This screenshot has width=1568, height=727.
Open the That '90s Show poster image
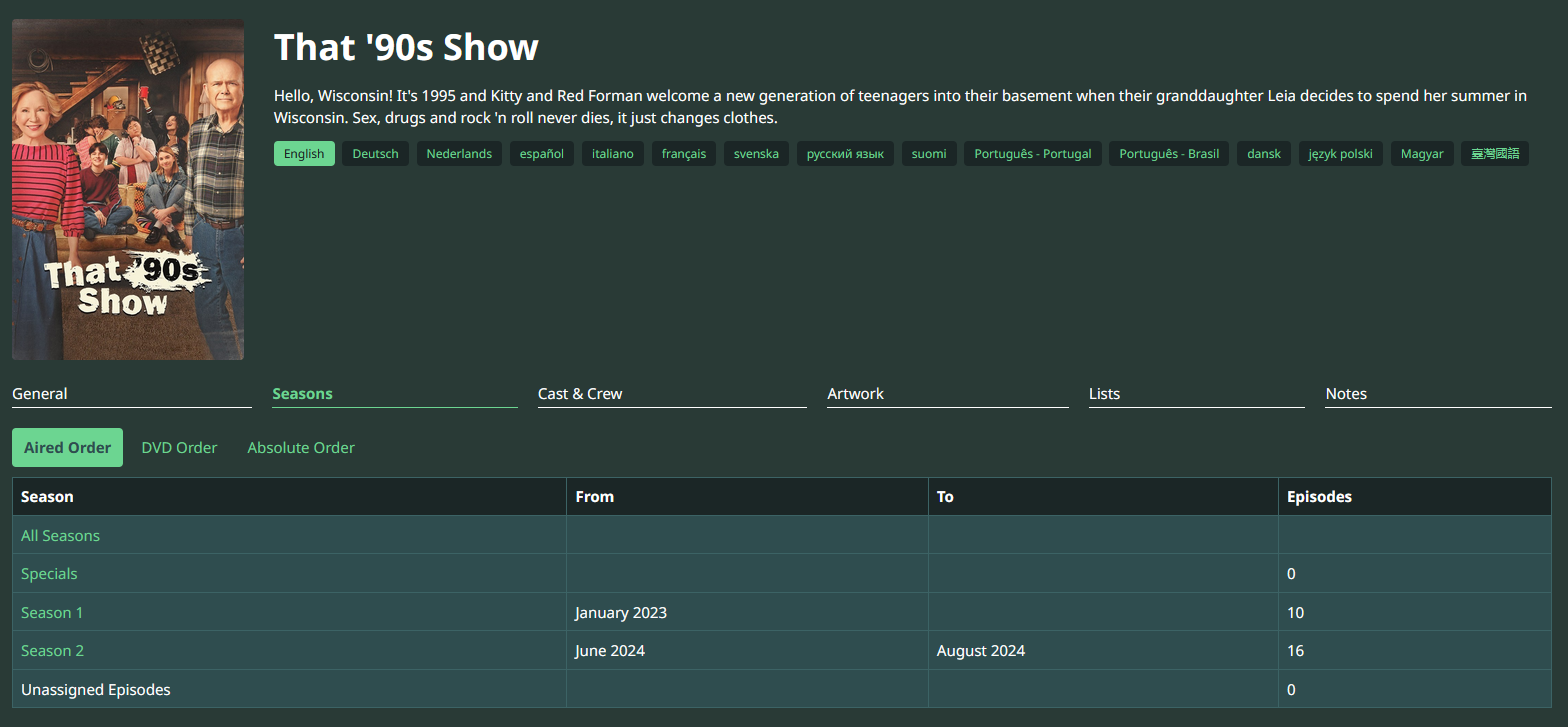[128, 189]
